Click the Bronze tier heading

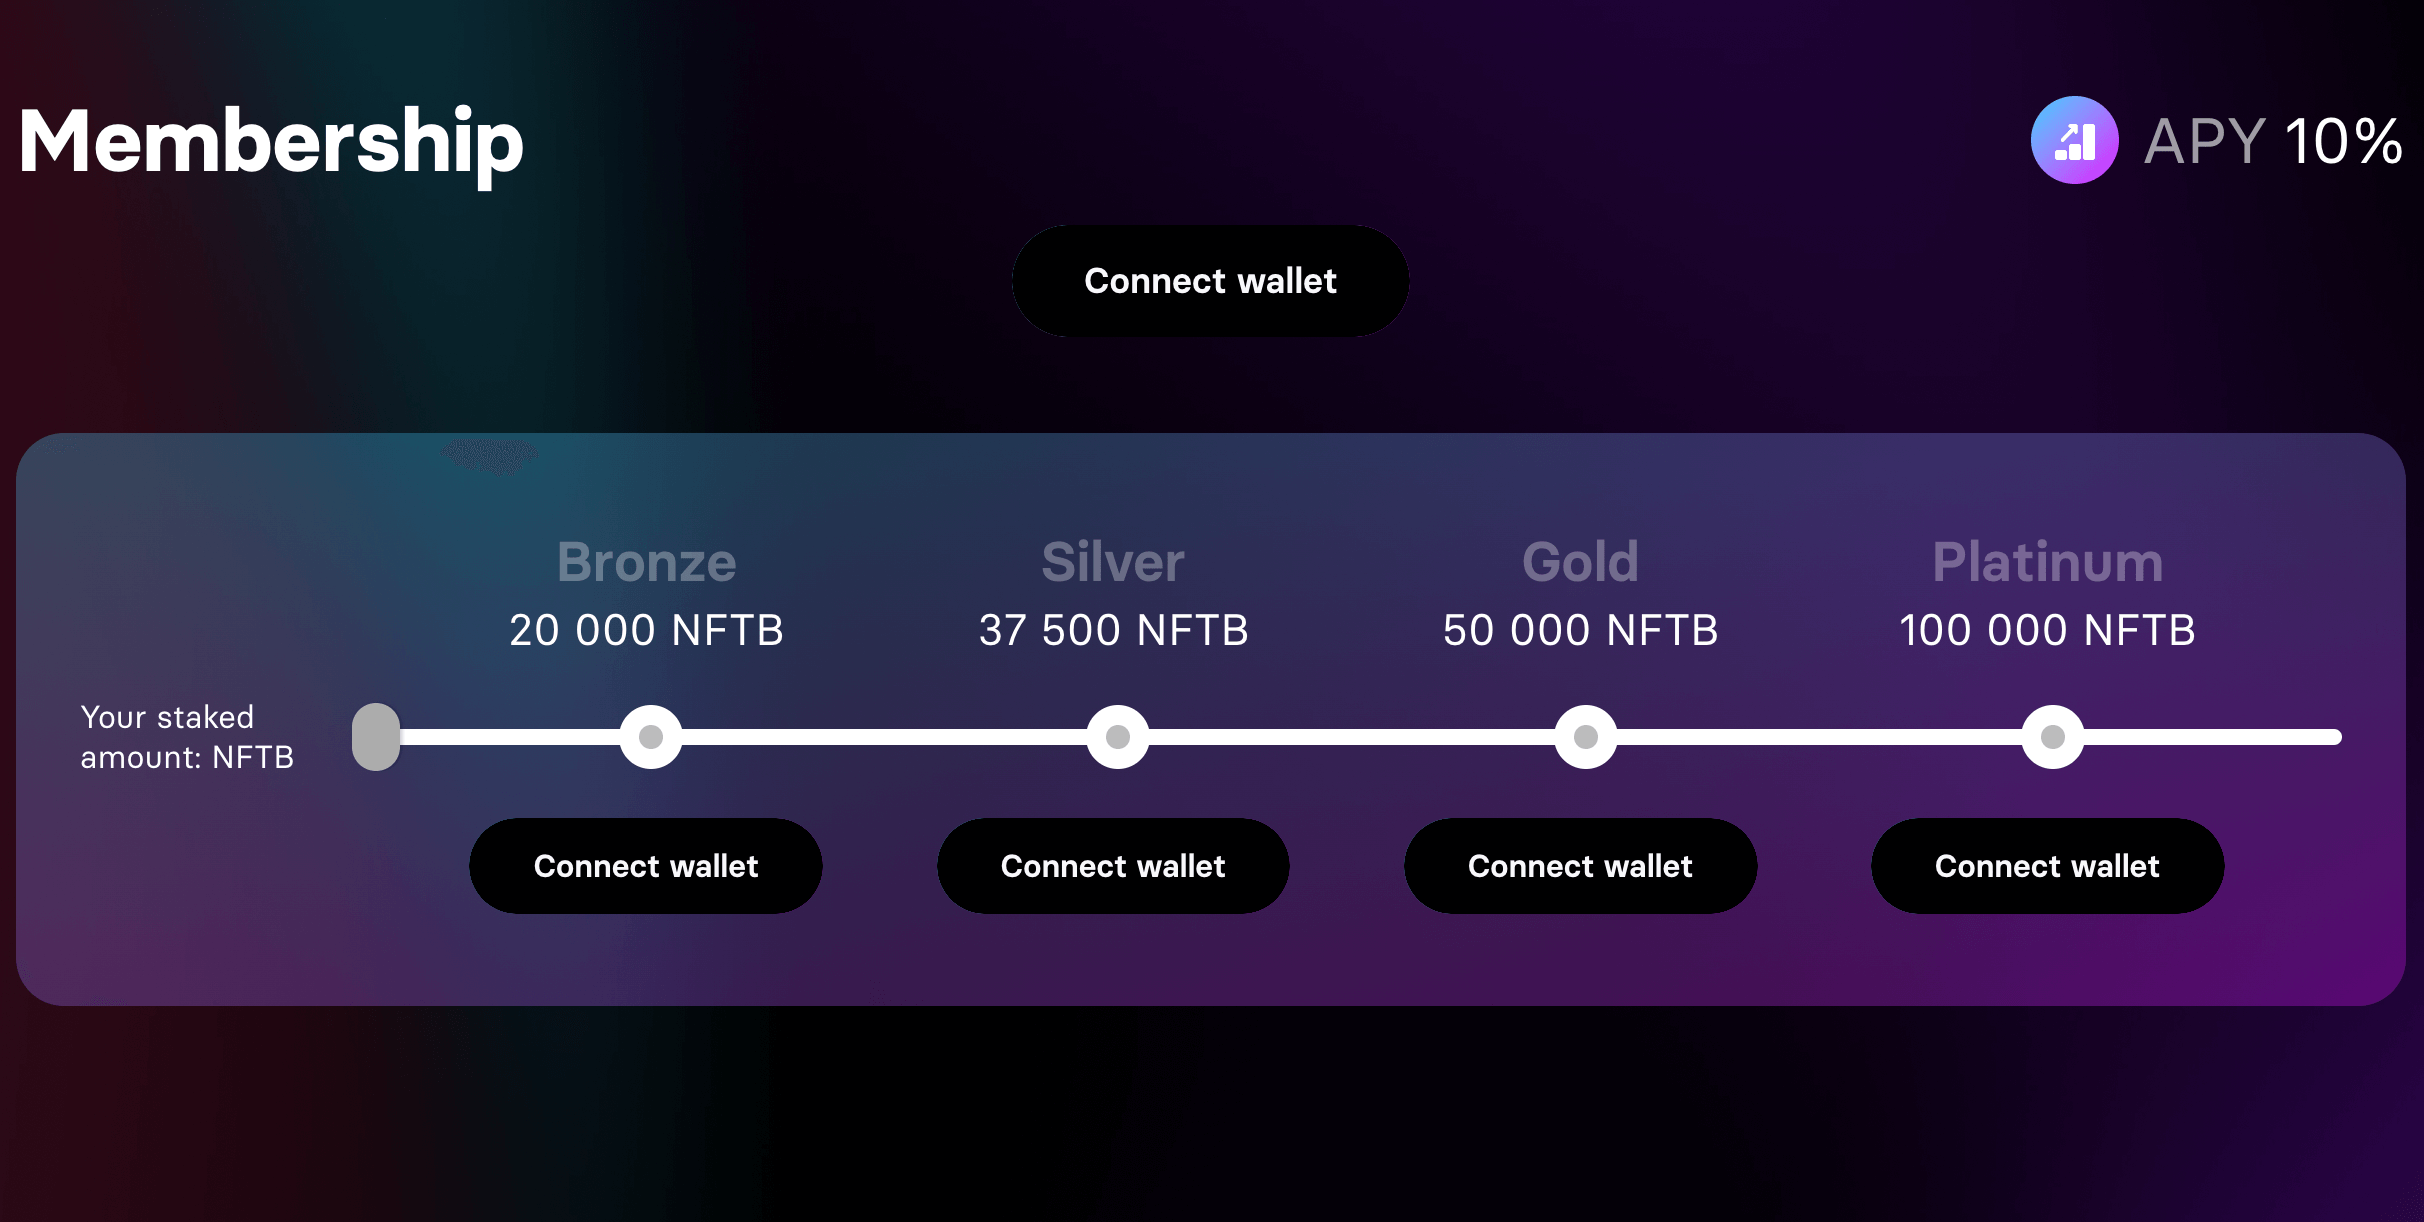pos(646,562)
